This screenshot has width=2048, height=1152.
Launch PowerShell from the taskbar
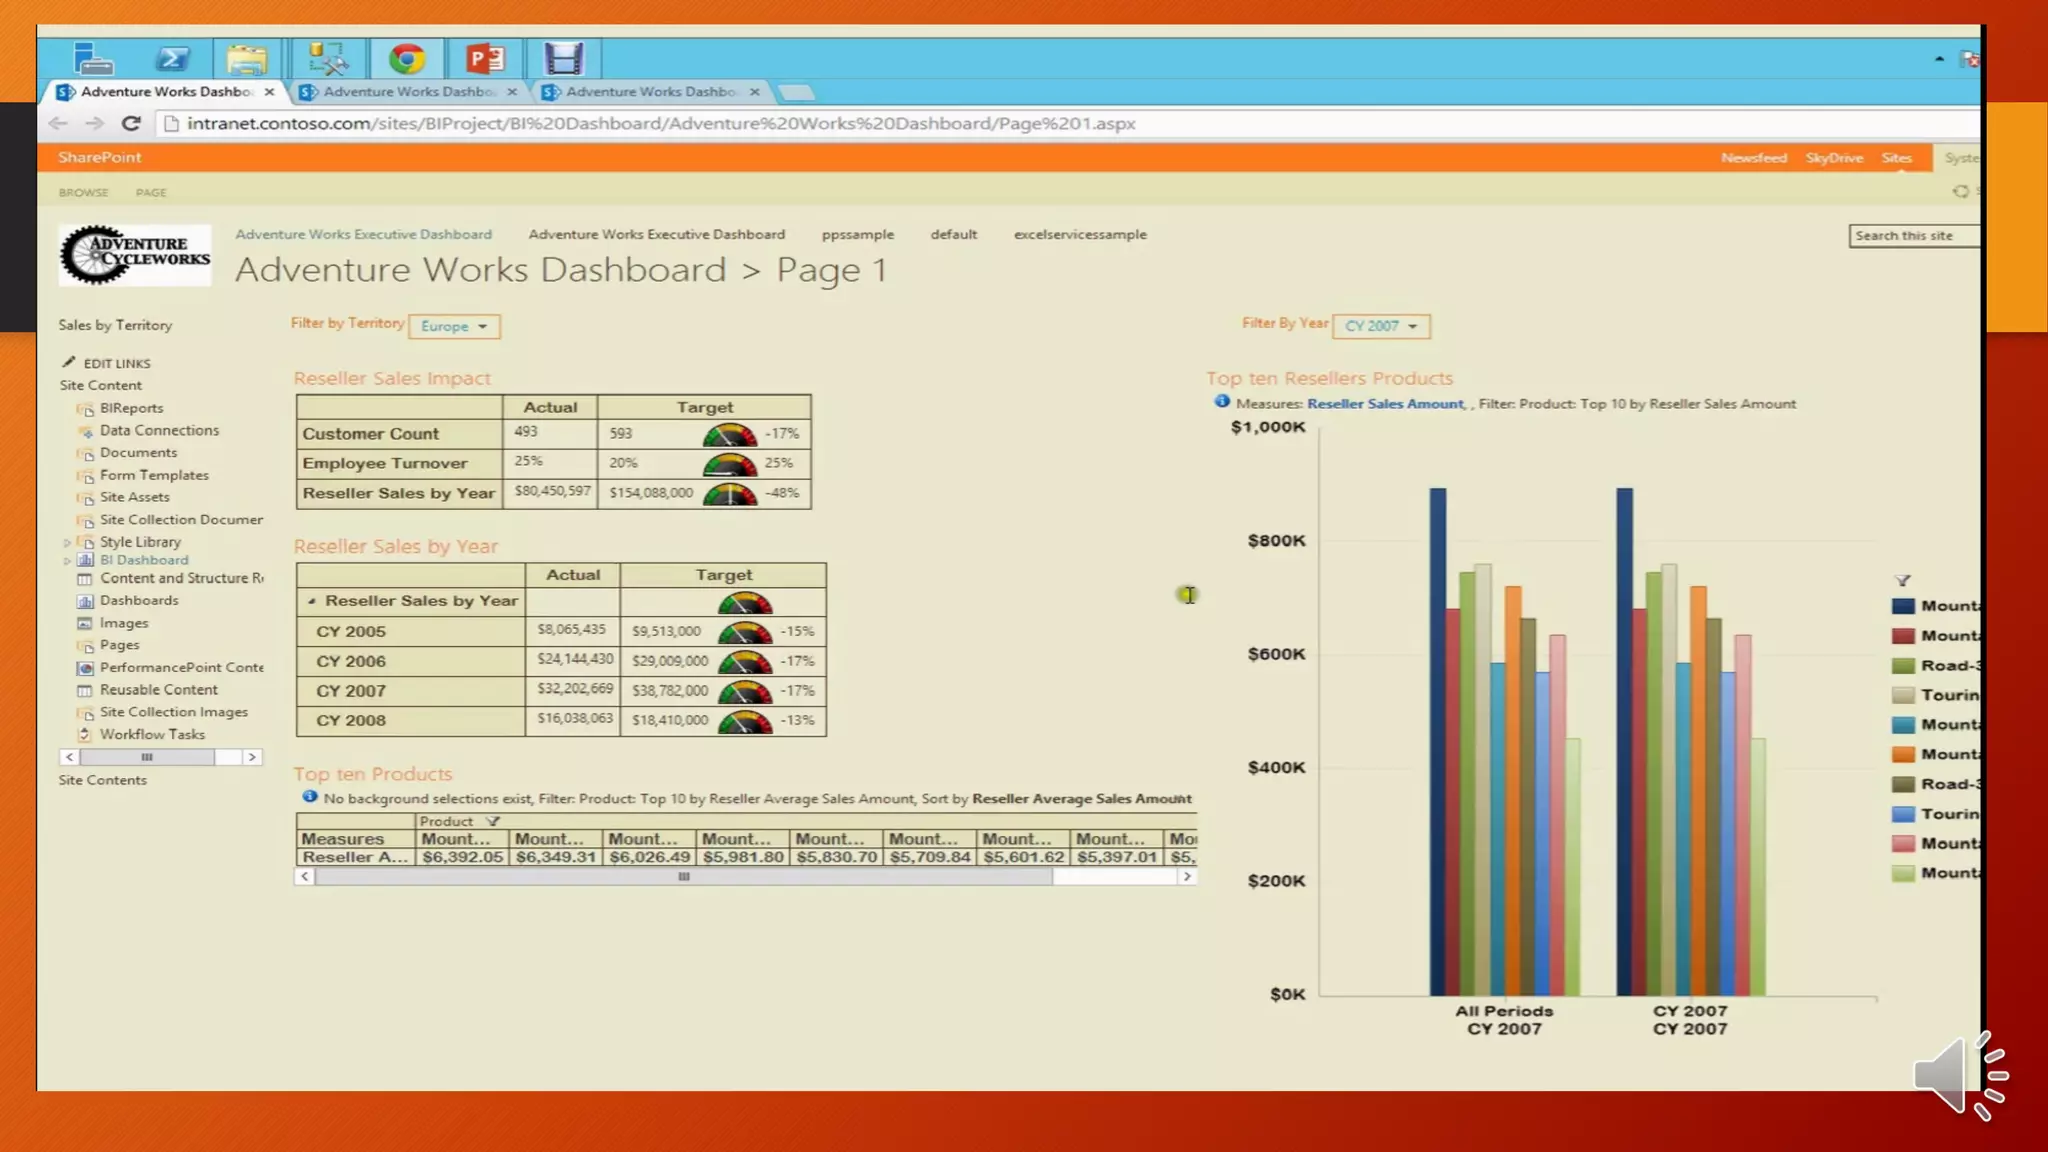(x=172, y=59)
